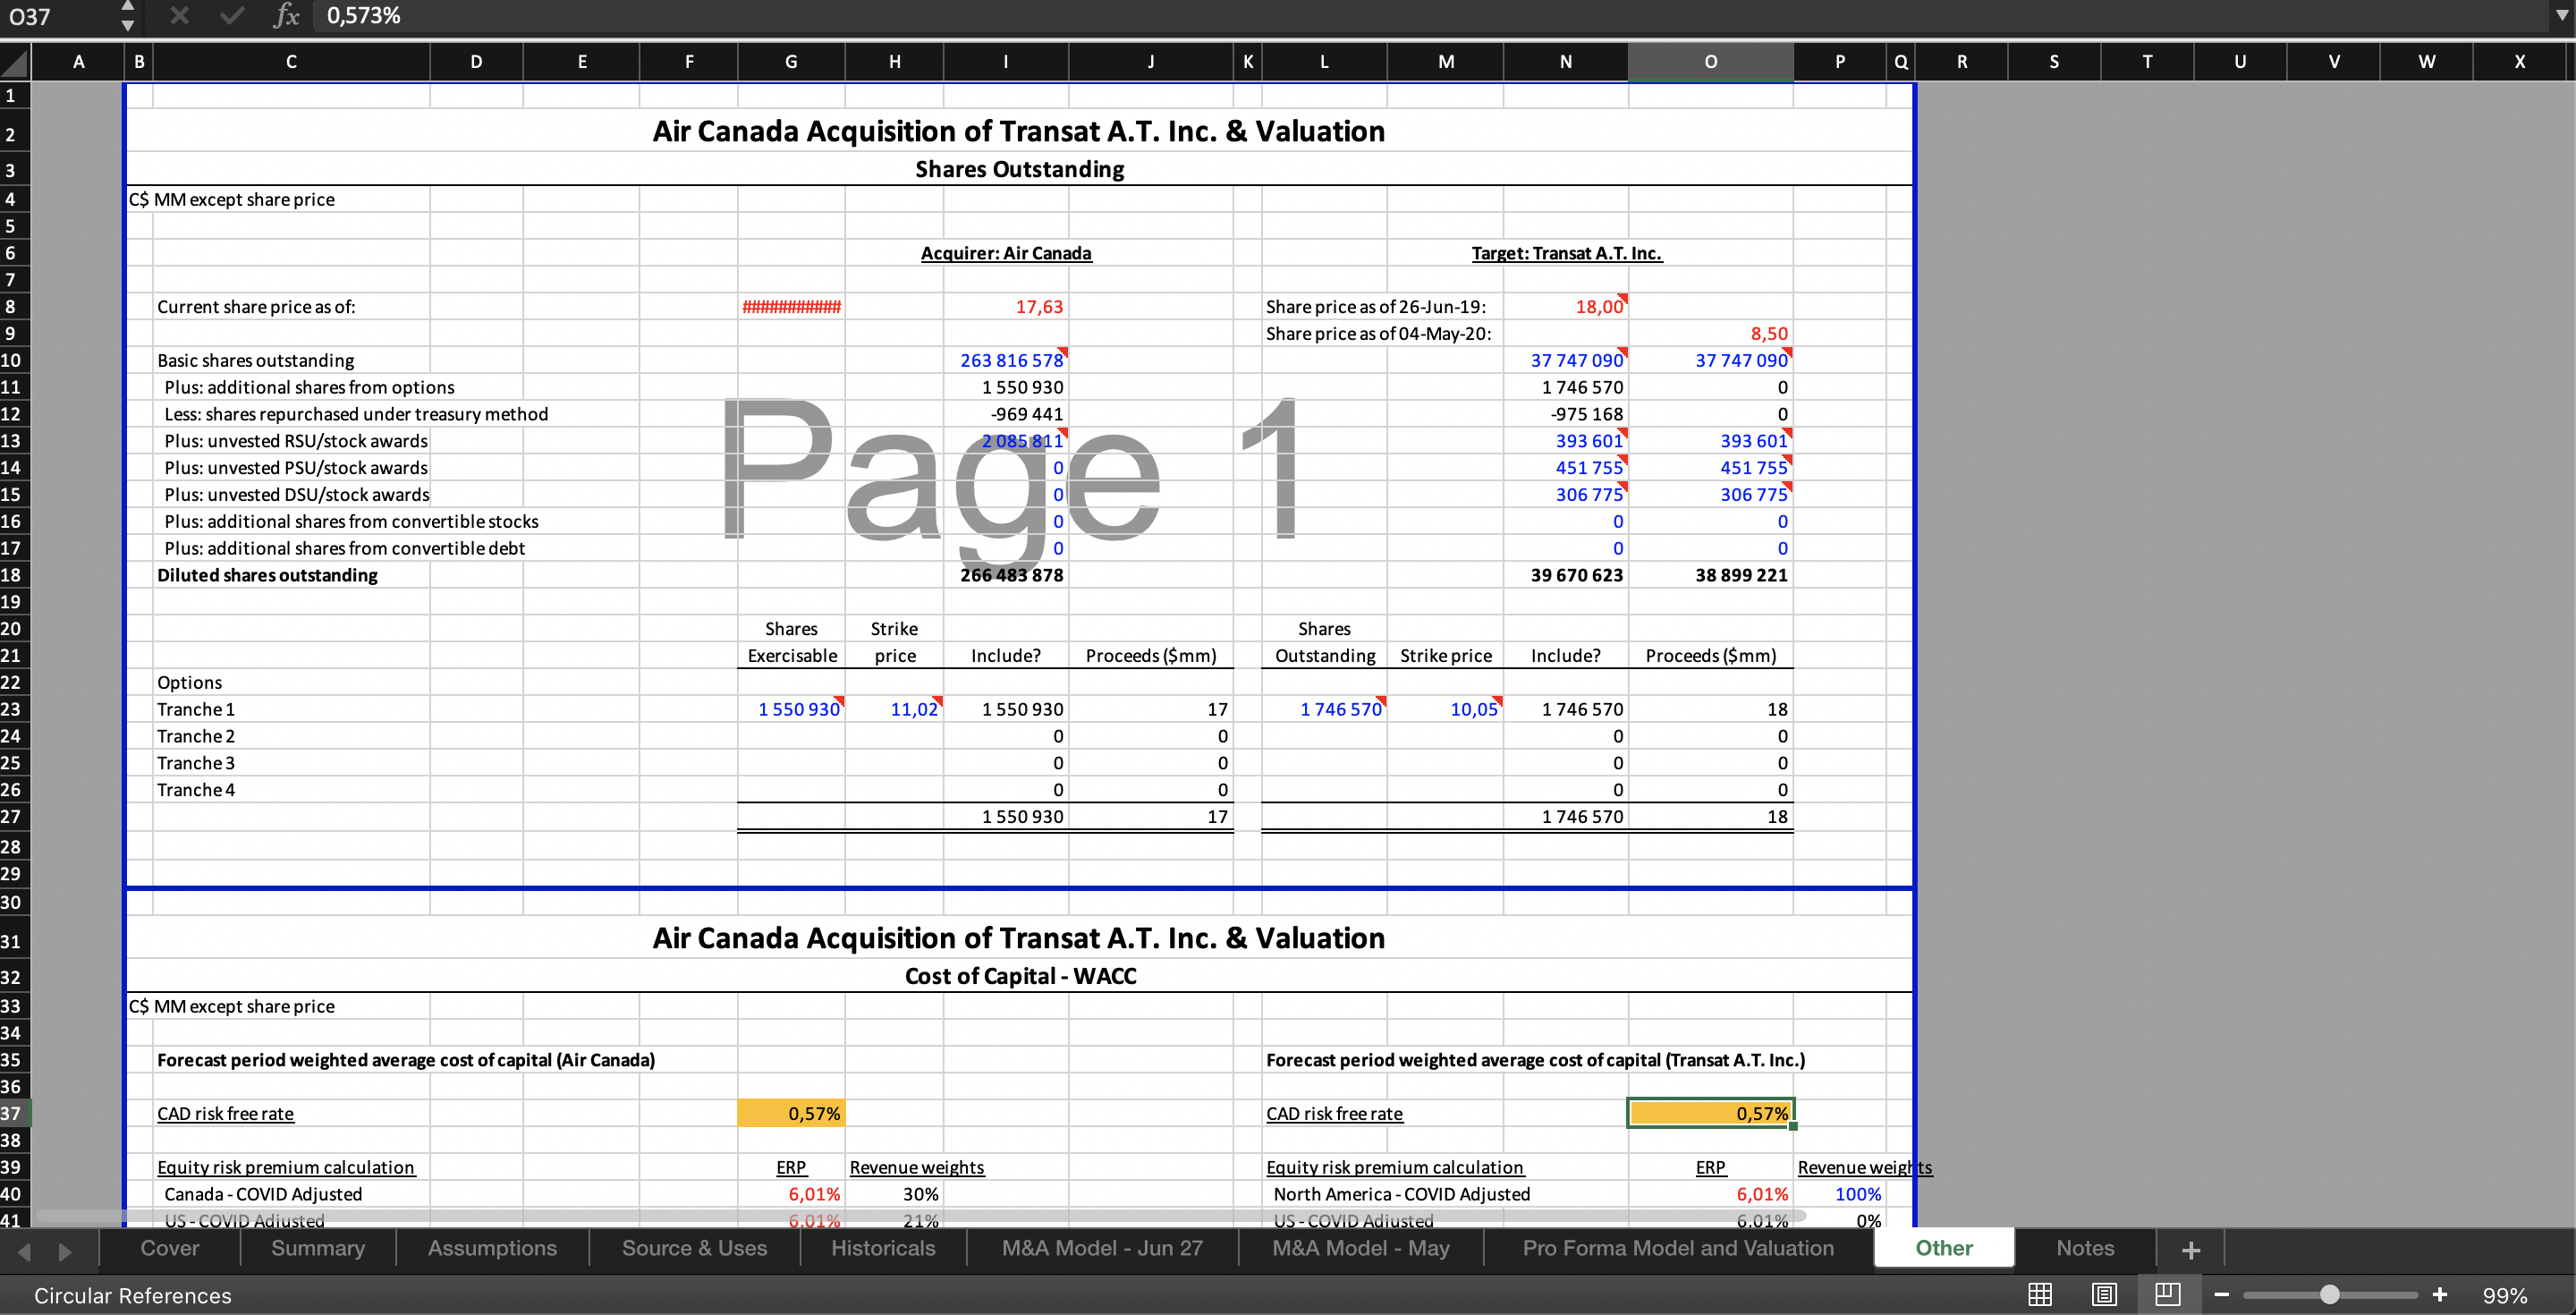Open the M&A Model - May tab
This screenshot has width=2576, height=1315.
[1361, 1248]
